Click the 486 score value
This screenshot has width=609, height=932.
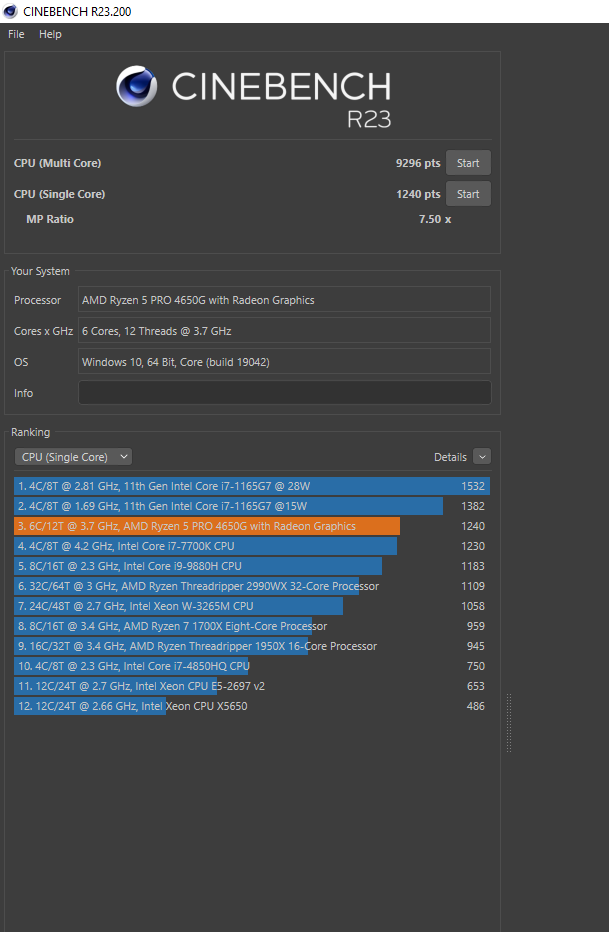pyautogui.click(x=476, y=706)
